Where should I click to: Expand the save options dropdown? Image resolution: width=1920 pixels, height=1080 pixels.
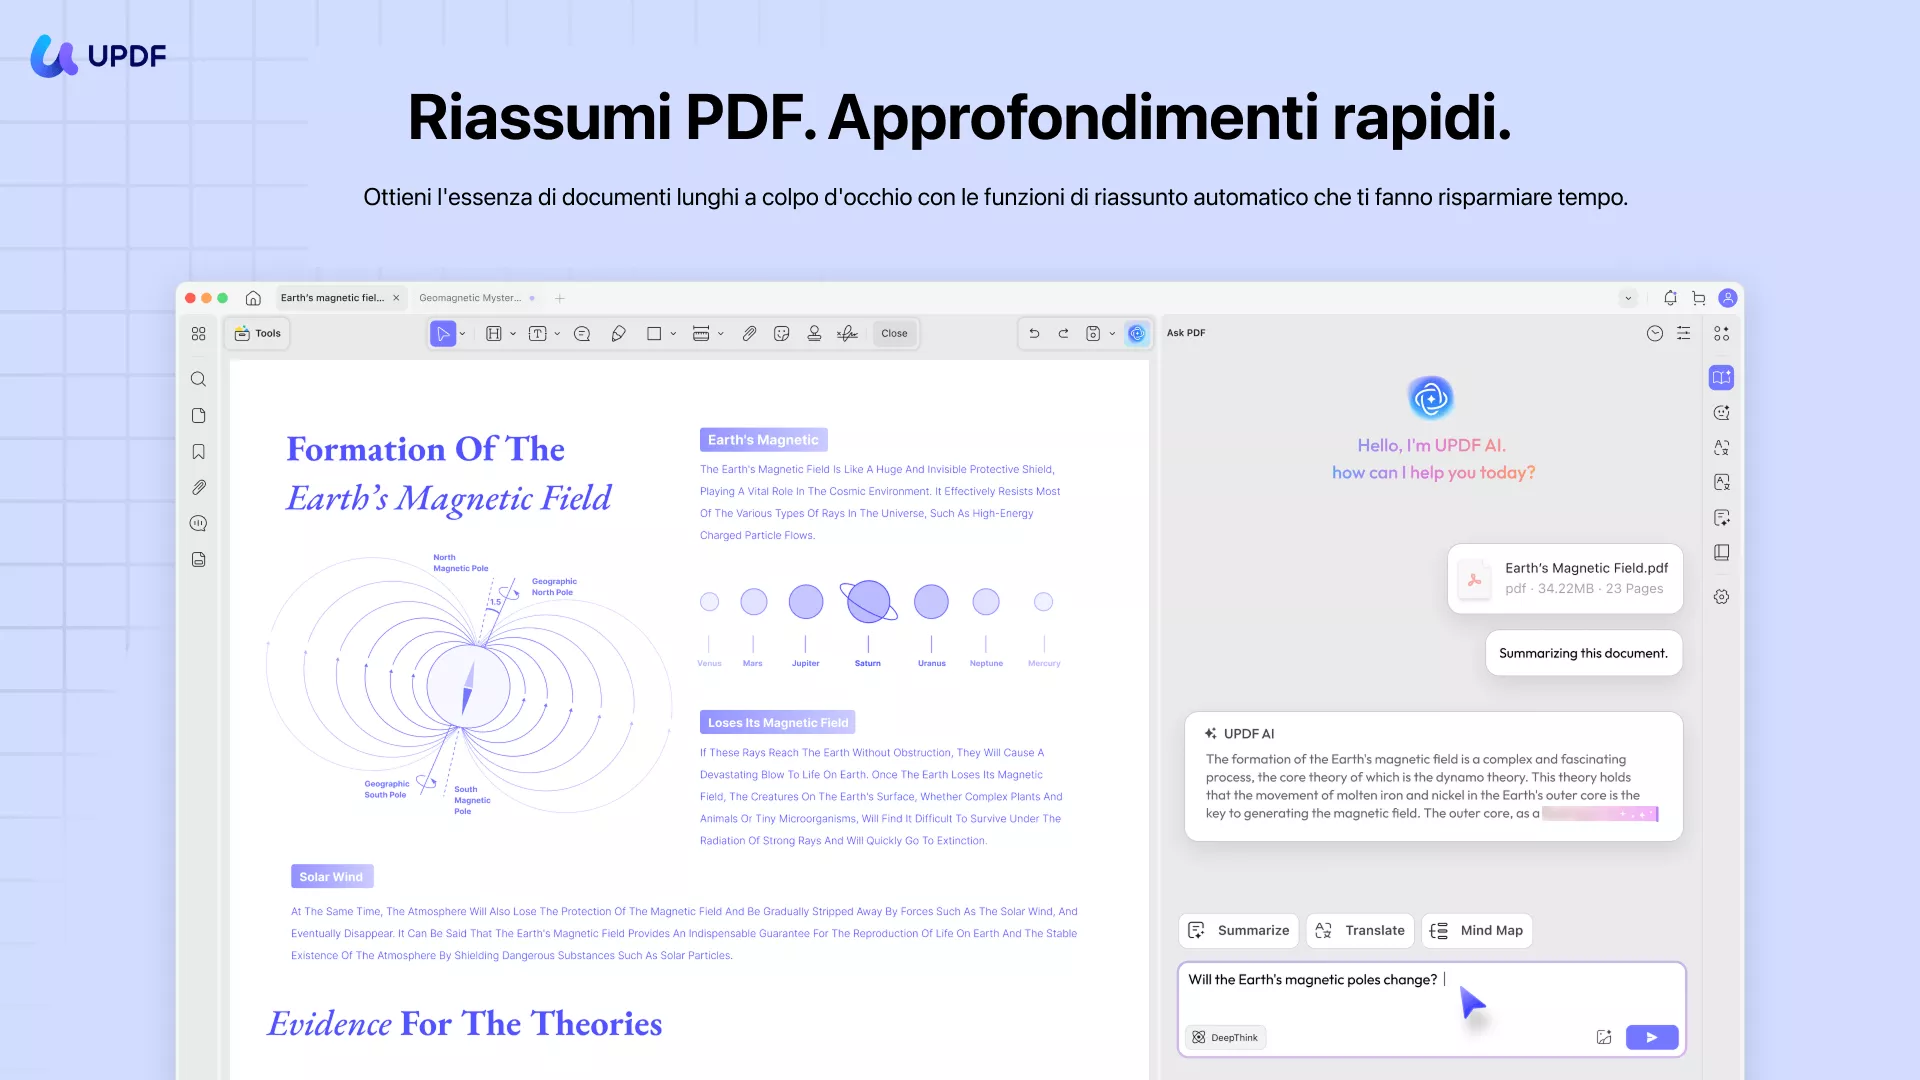[x=1110, y=333]
